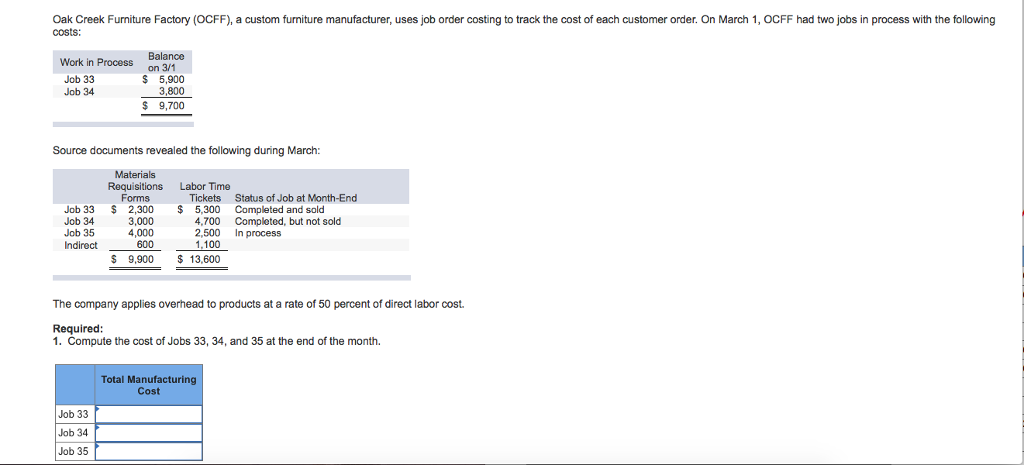Click the blue corner marker in Job 33 field
Screen dimensions: 1024x465
(x=97, y=408)
